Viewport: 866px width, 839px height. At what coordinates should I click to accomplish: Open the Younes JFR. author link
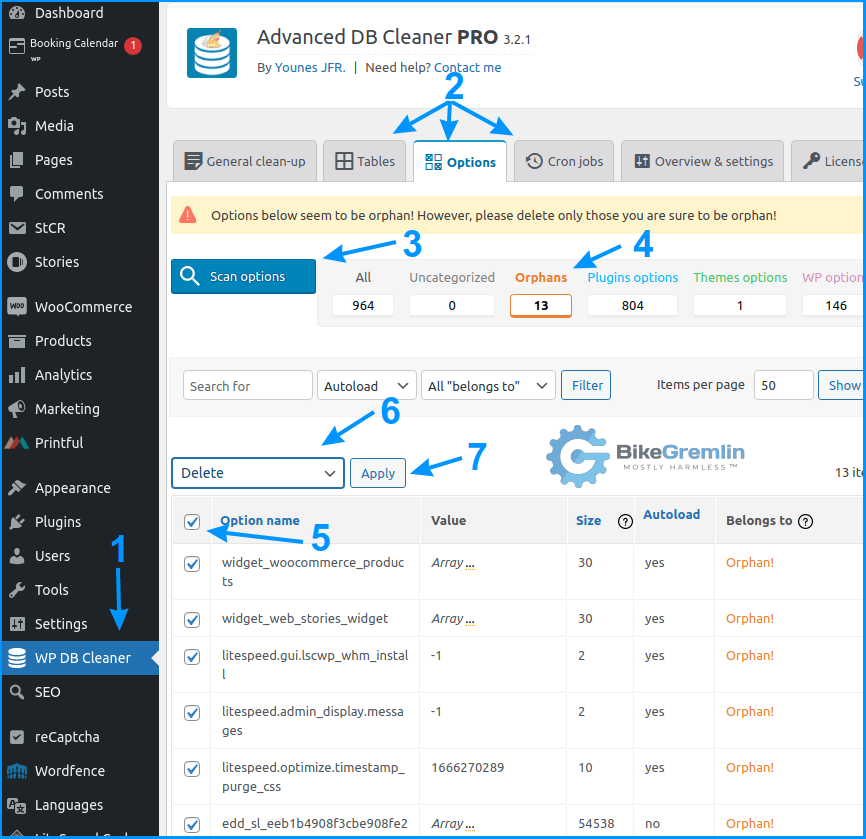point(310,67)
